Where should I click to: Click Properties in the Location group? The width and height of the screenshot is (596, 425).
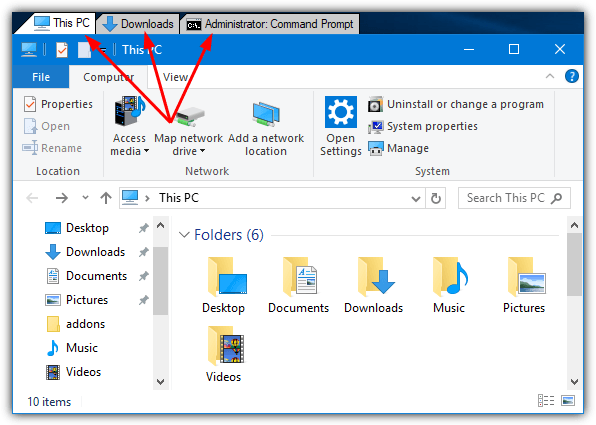(x=58, y=104)
